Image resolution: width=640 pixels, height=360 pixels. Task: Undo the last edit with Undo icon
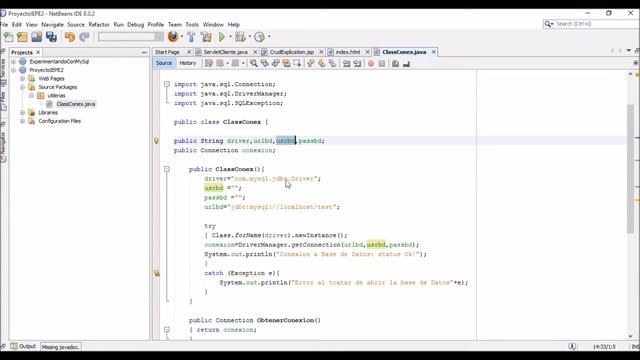70,37
